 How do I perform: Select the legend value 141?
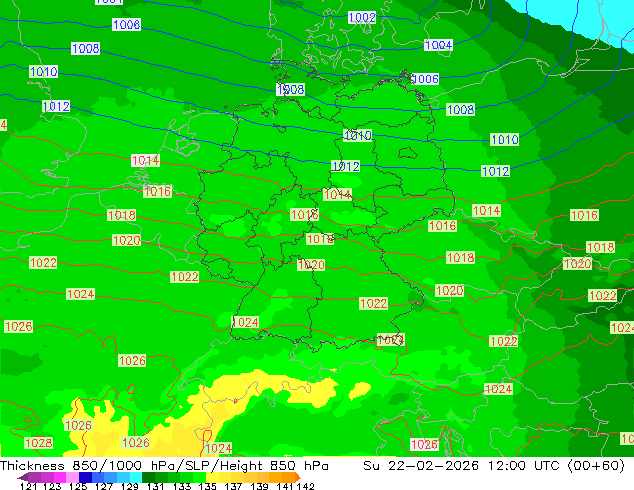click(x=285, y=486)
